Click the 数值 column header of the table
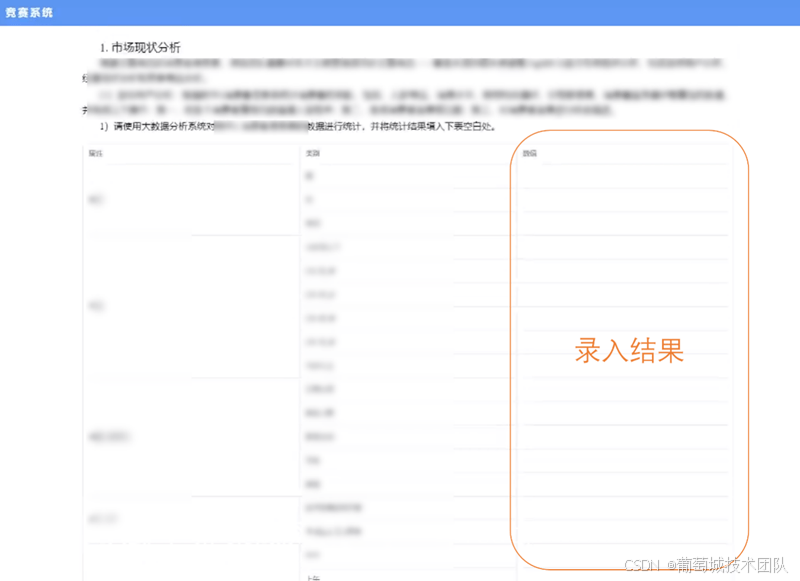Screen dimensions: 800x581 [x=530, y=153]
